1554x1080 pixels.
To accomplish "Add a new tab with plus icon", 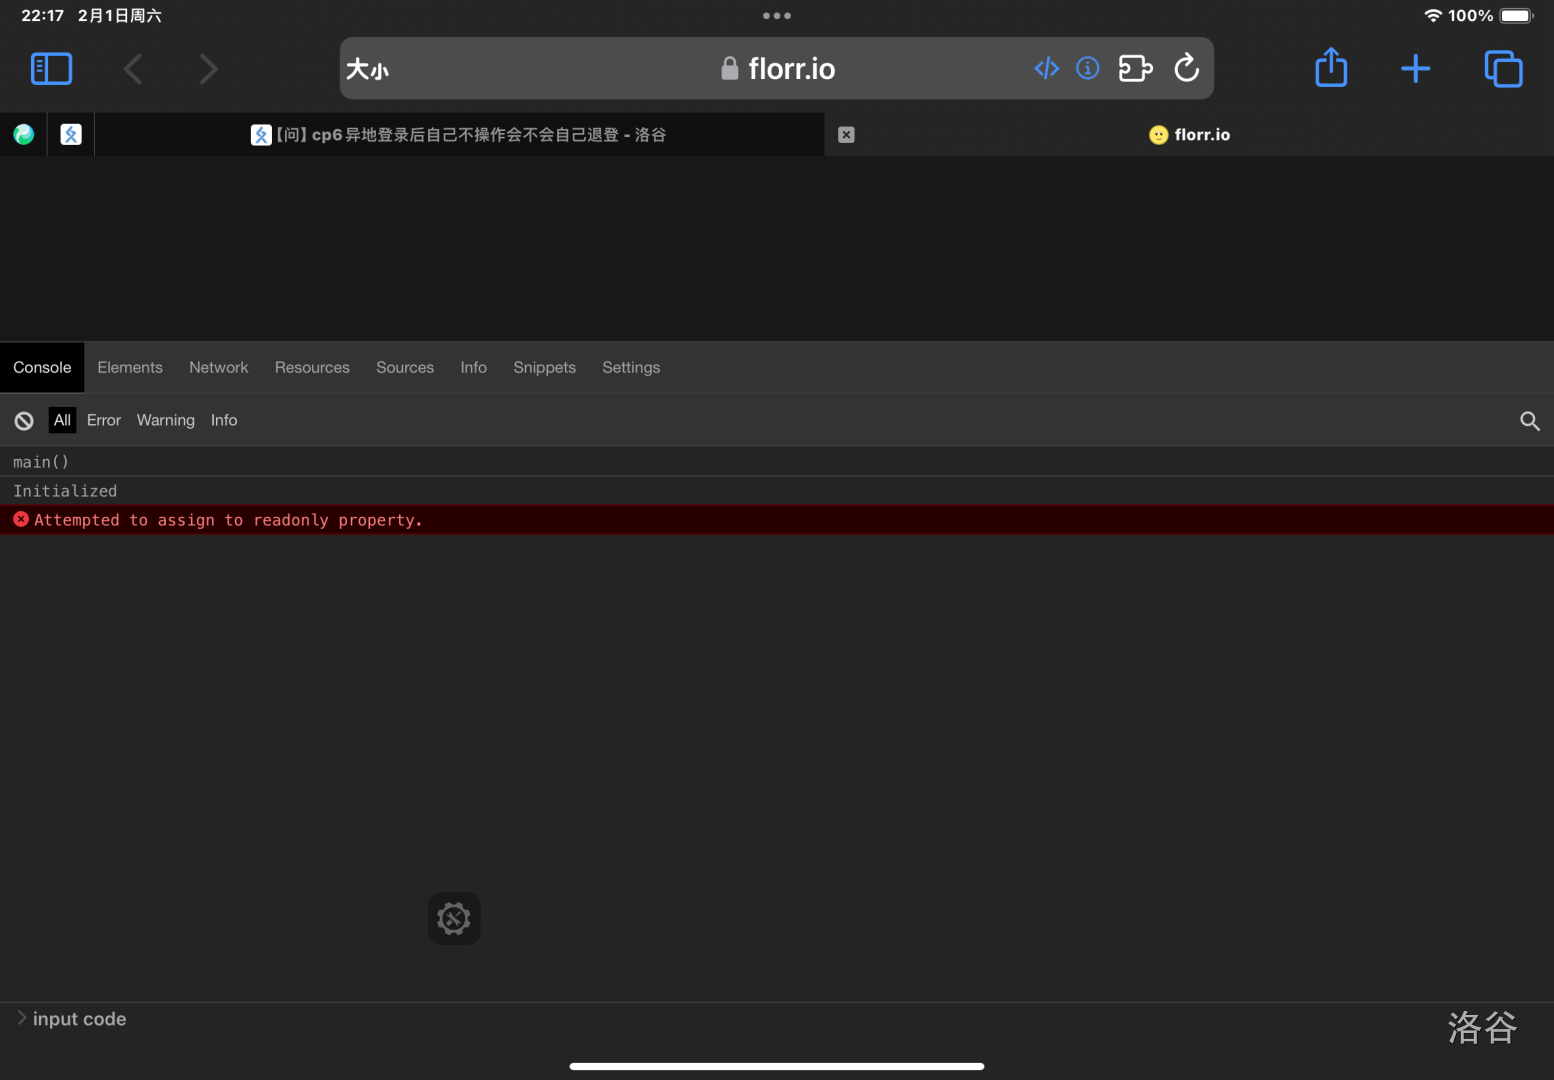I will [x=1415, y=68].
